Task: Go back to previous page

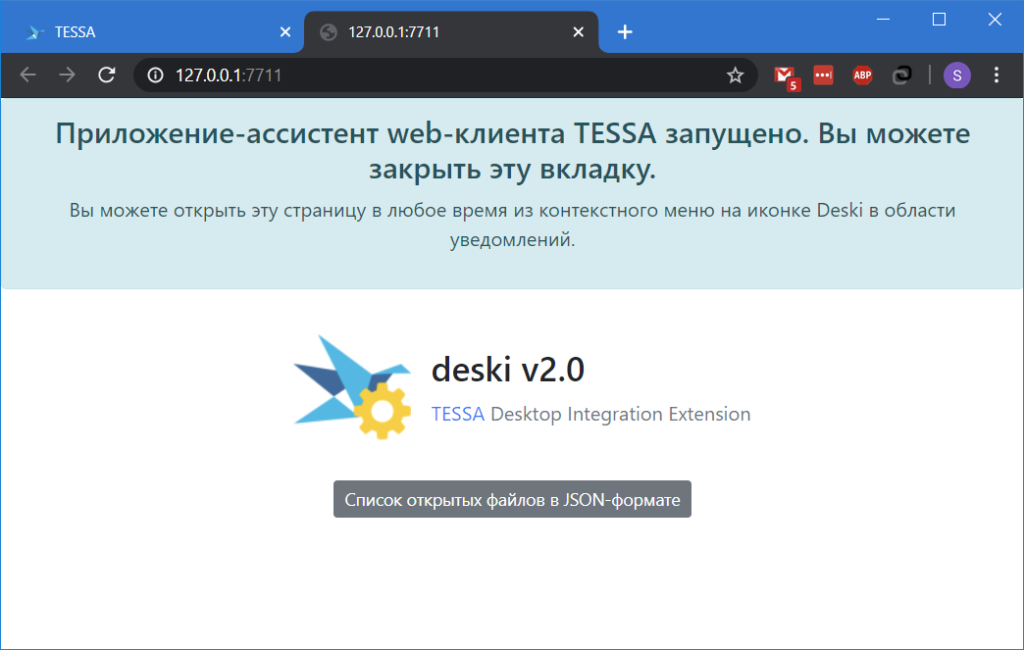Action: (x=27, y=75)
